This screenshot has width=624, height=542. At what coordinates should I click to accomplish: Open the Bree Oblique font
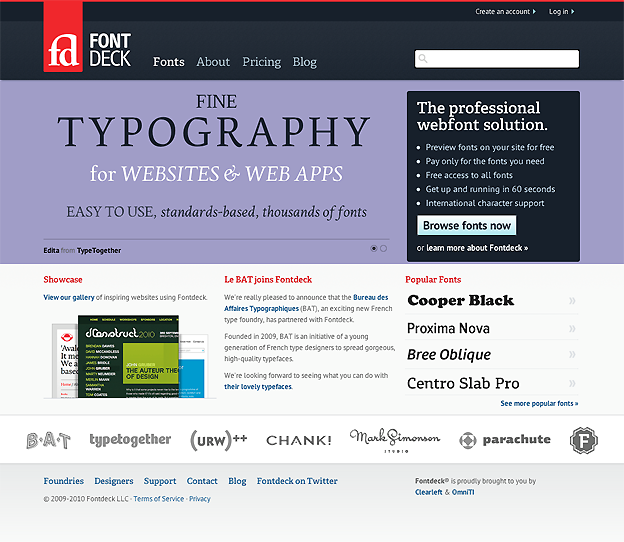coord(449,355)
